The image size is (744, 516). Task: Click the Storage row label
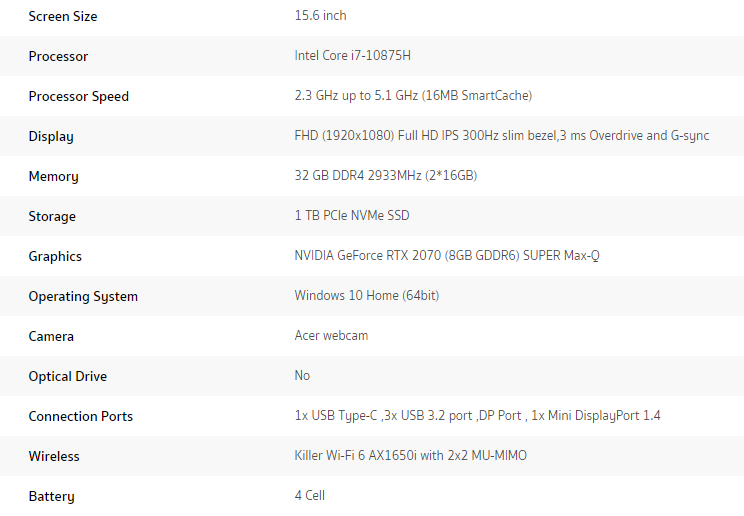point(52,216)
